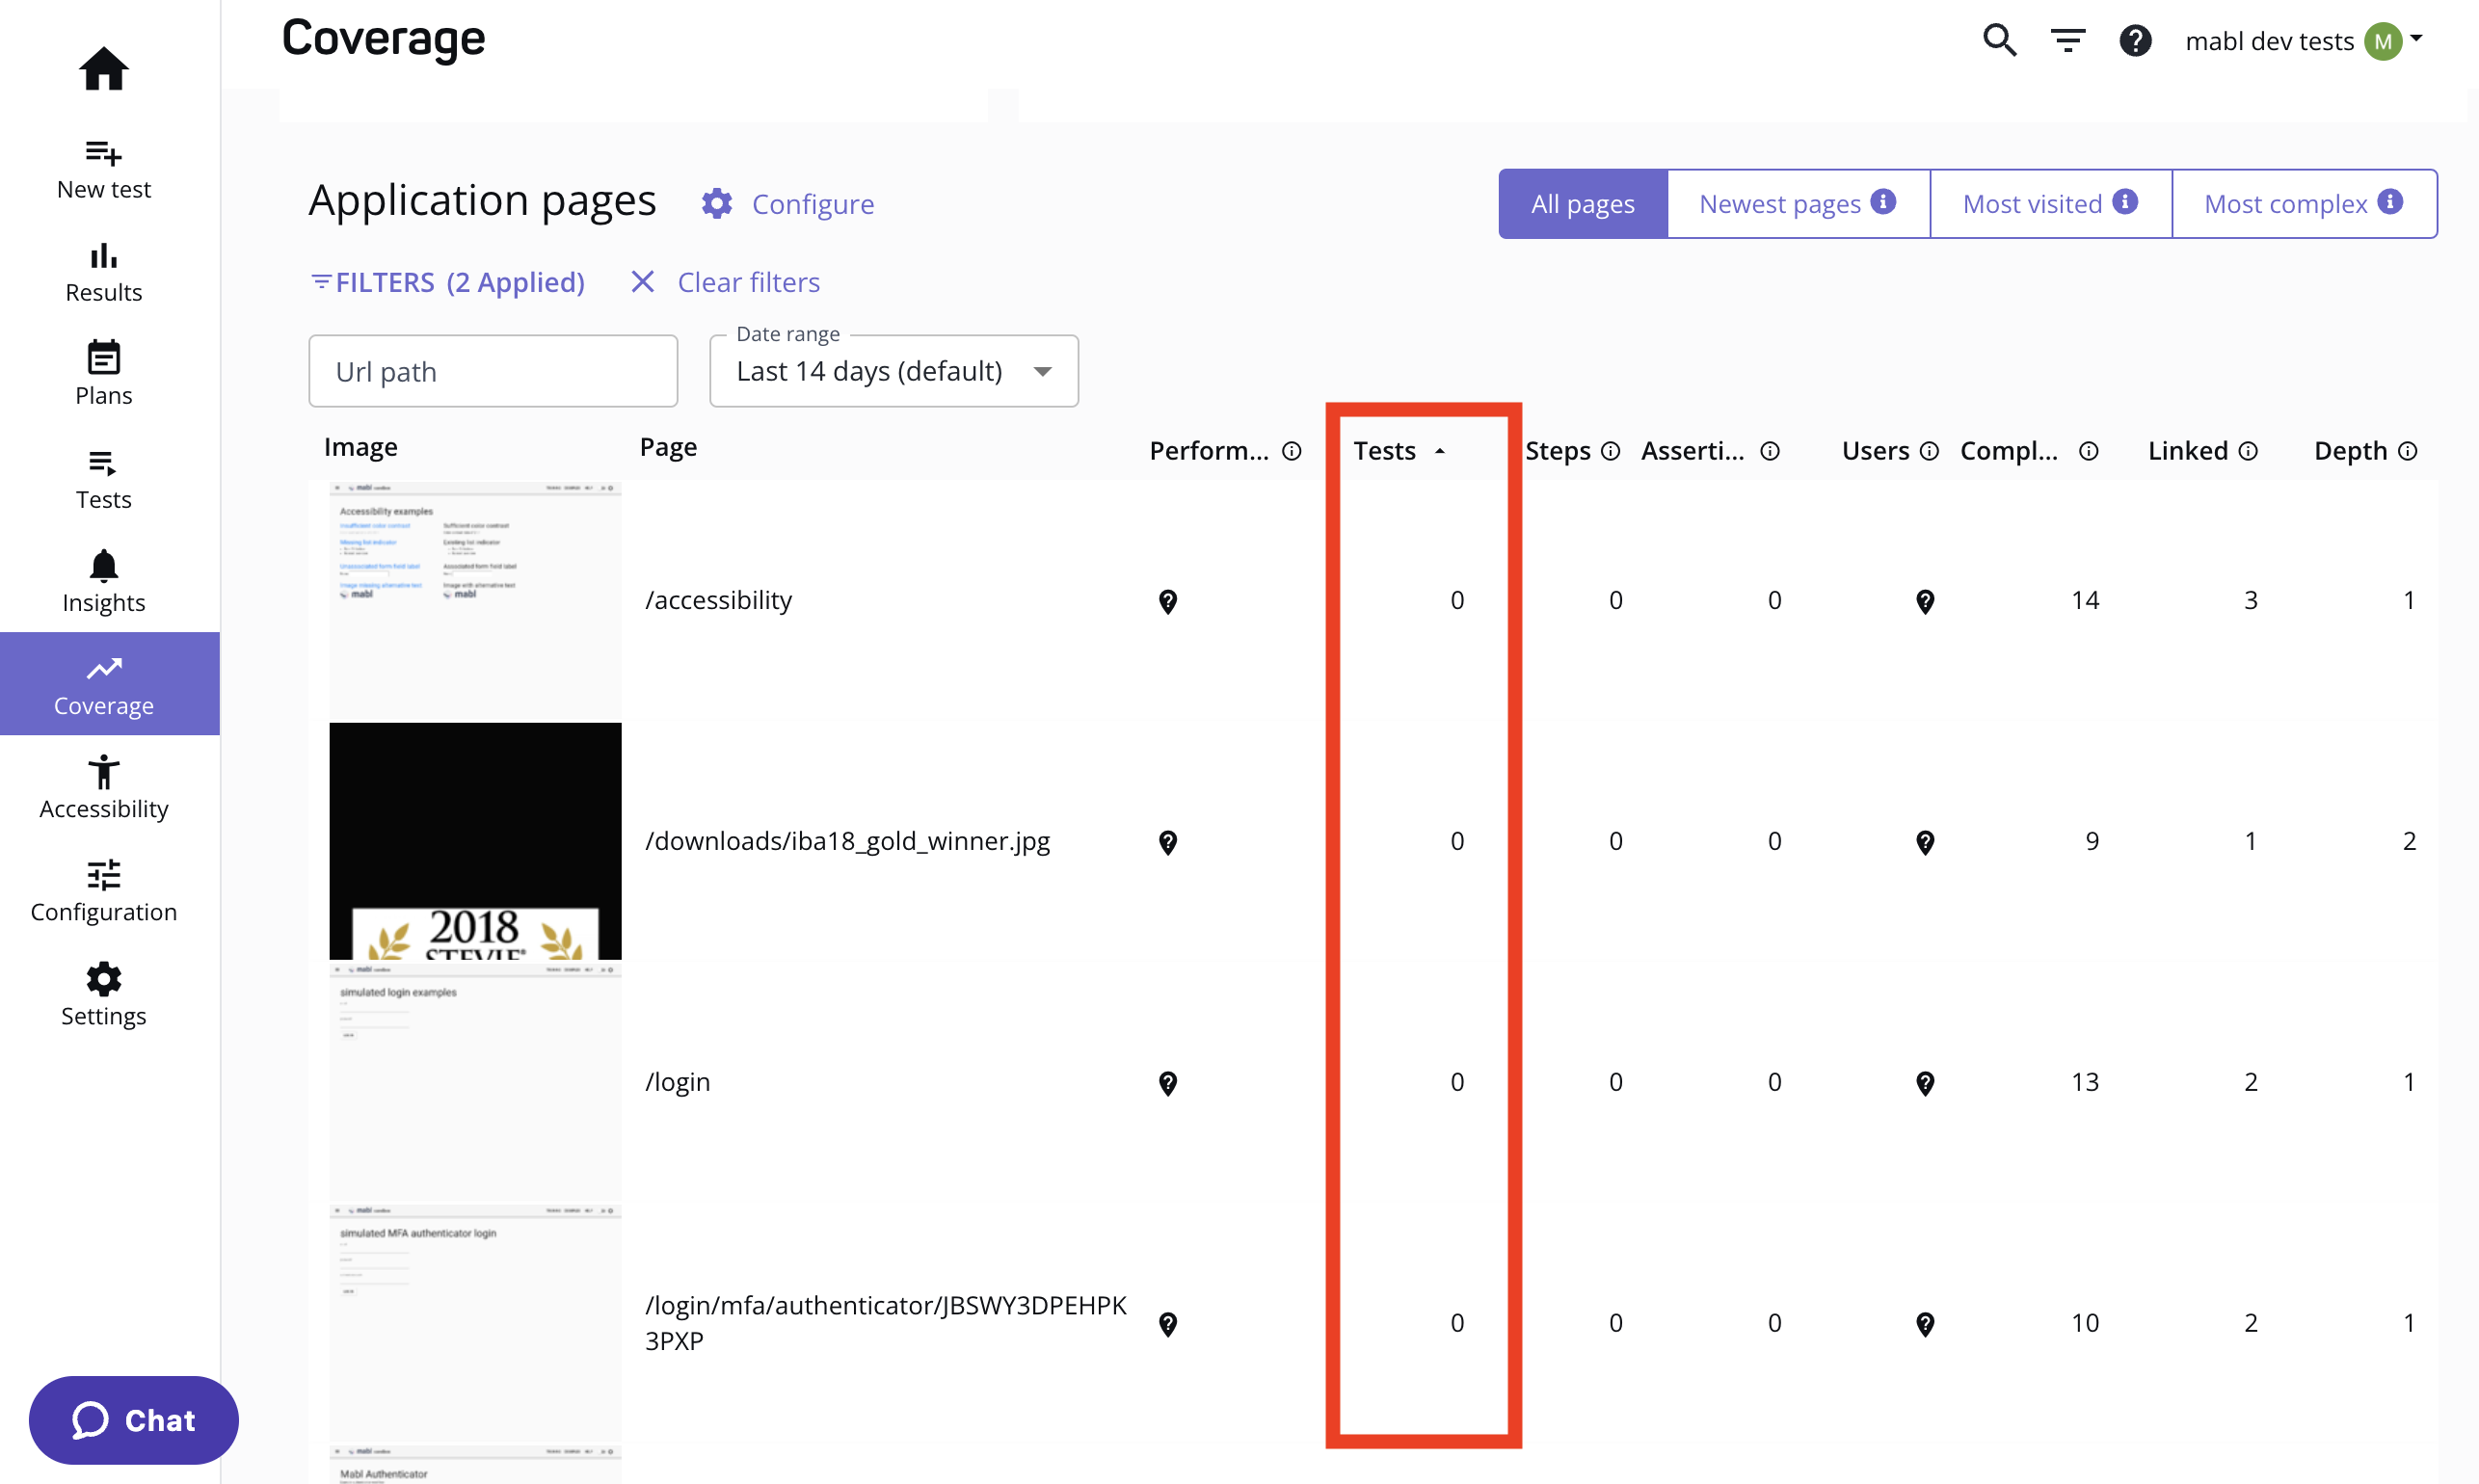2479x1484 pixels.
Task: Open Settings gear in sidebar
Action: 103,995
